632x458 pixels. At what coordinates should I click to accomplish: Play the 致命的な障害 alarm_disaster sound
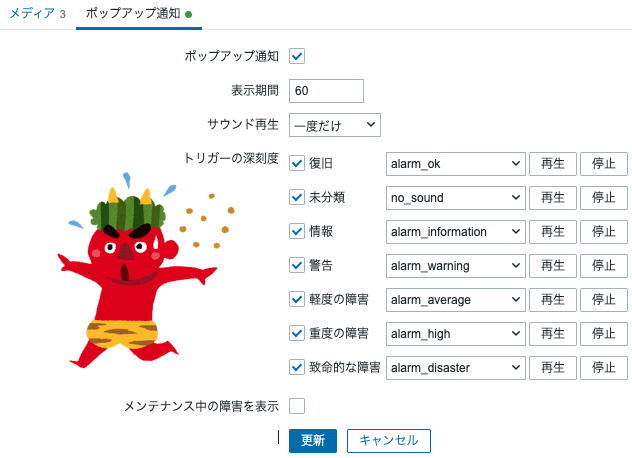(553, 368)
